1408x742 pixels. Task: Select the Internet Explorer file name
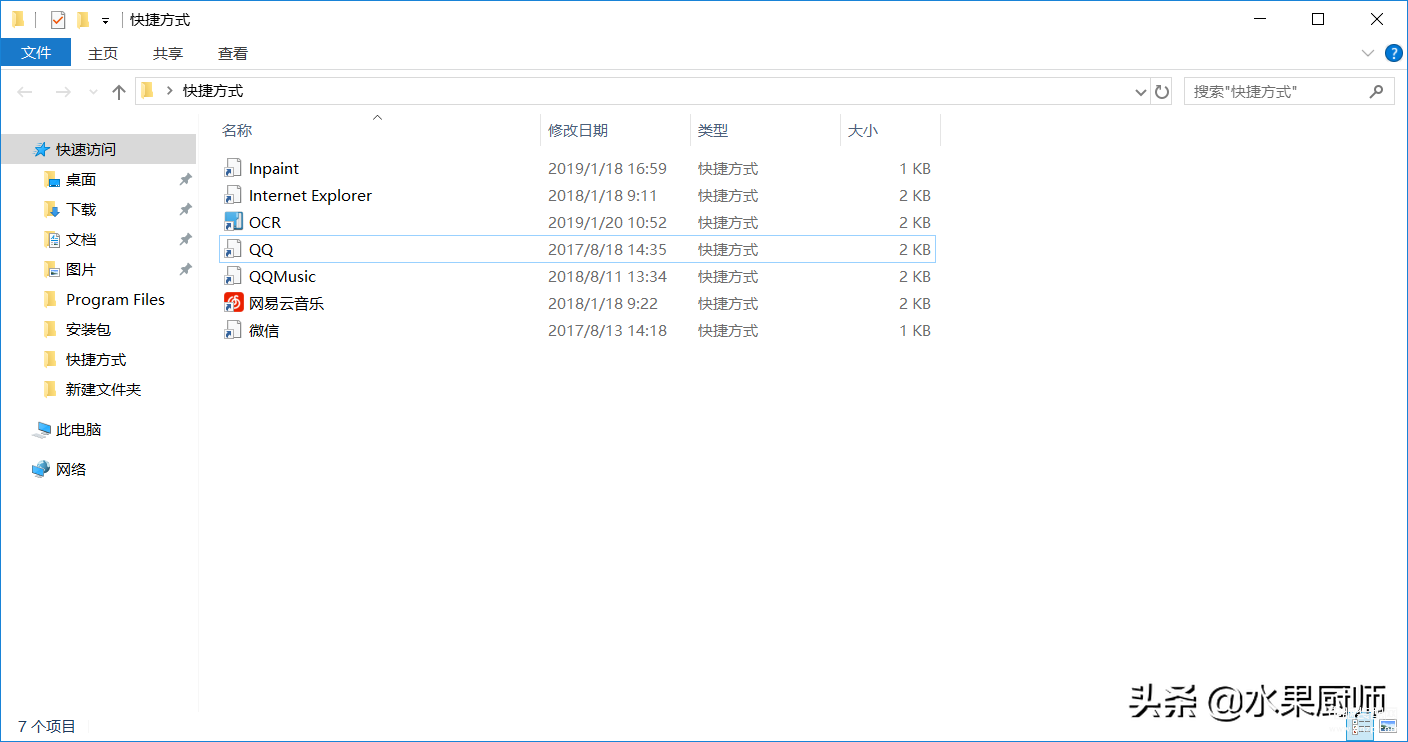point(310,195)
